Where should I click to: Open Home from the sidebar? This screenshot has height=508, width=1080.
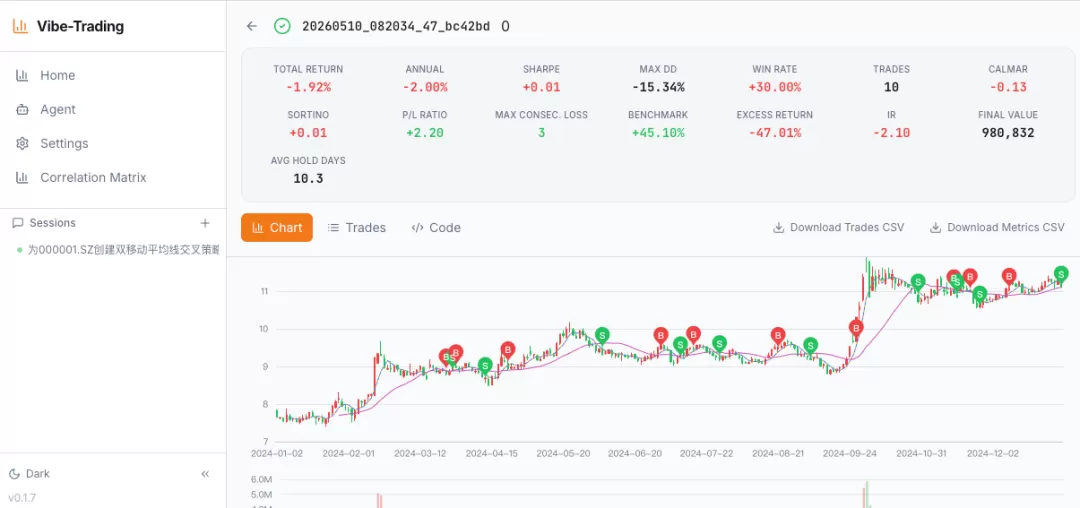pos(113,75)
